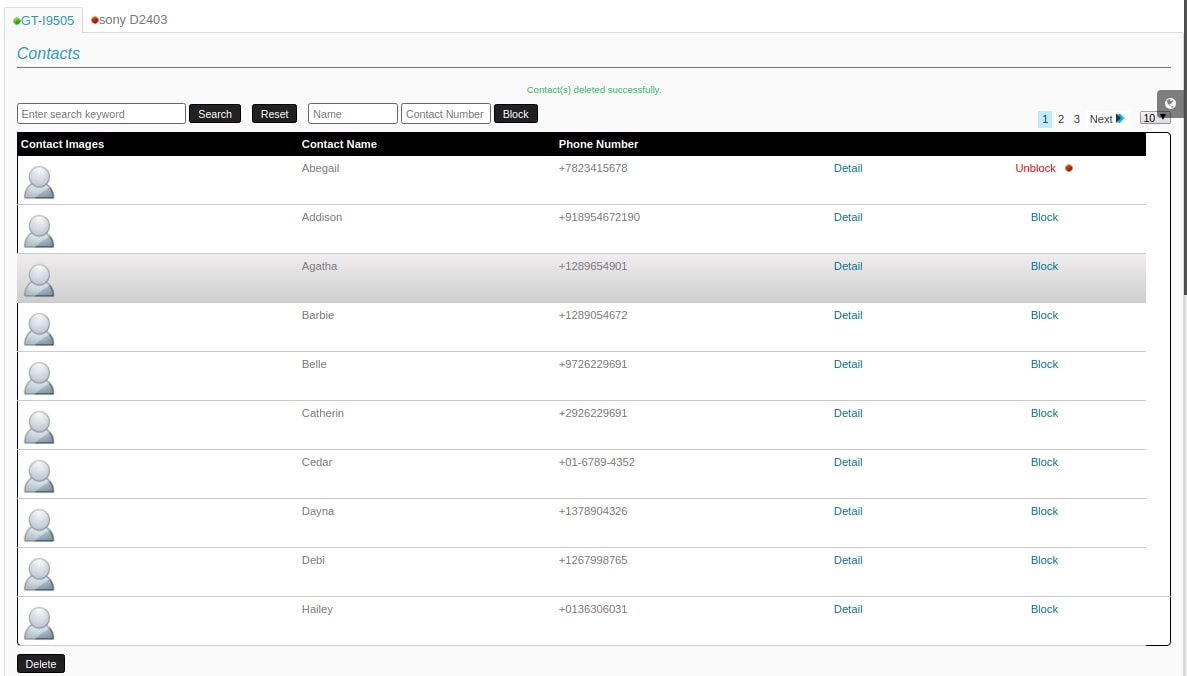The image size is (1187, 676).
Task: Click the Delete button below the table
Action: (41, 664)
